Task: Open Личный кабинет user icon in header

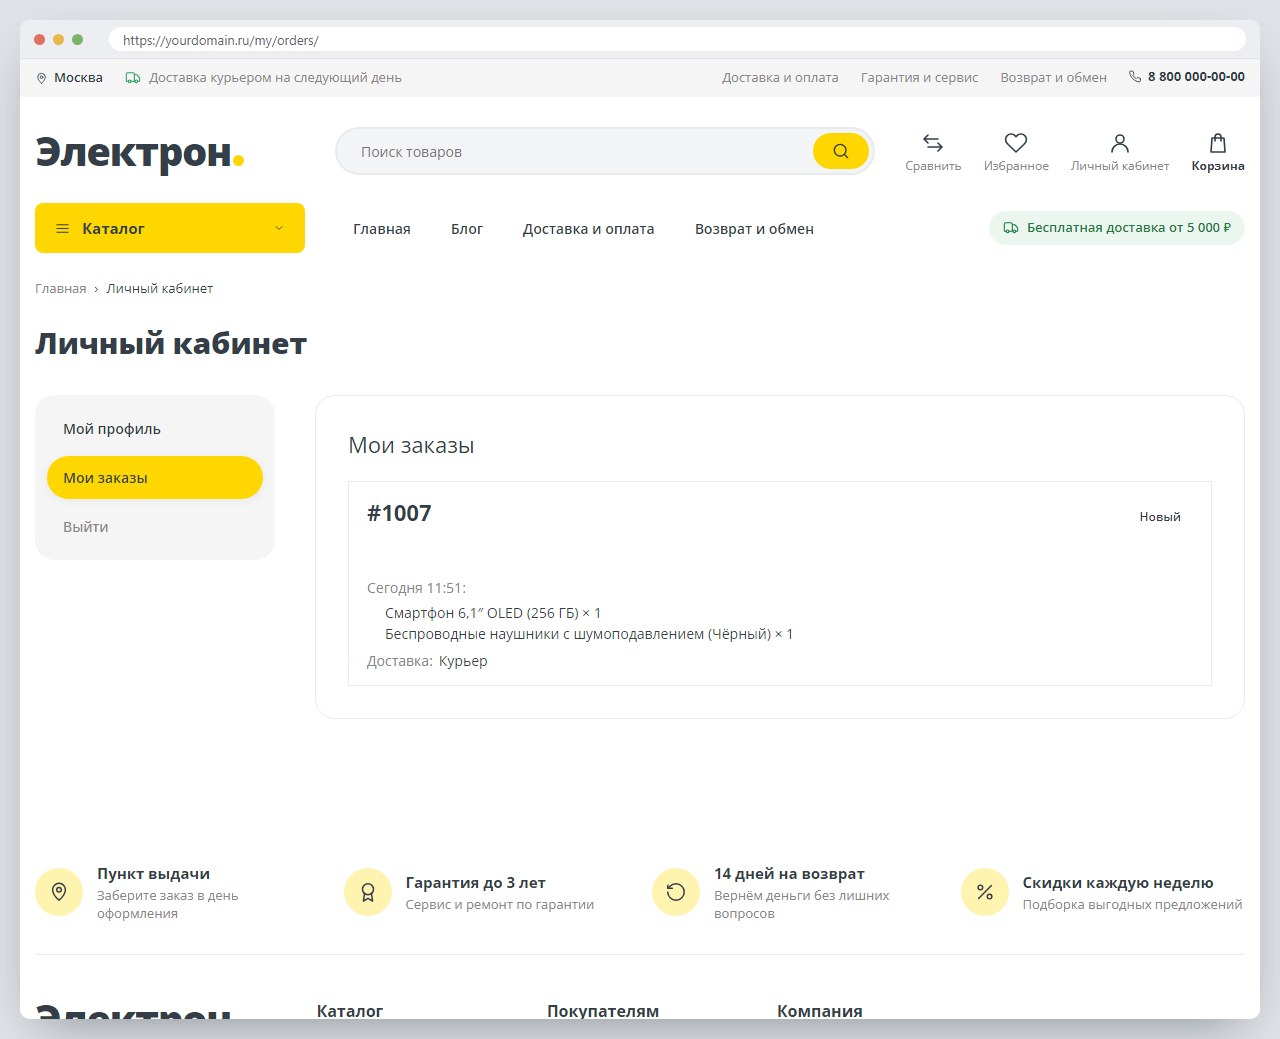Action: [x=1120, y=143]
